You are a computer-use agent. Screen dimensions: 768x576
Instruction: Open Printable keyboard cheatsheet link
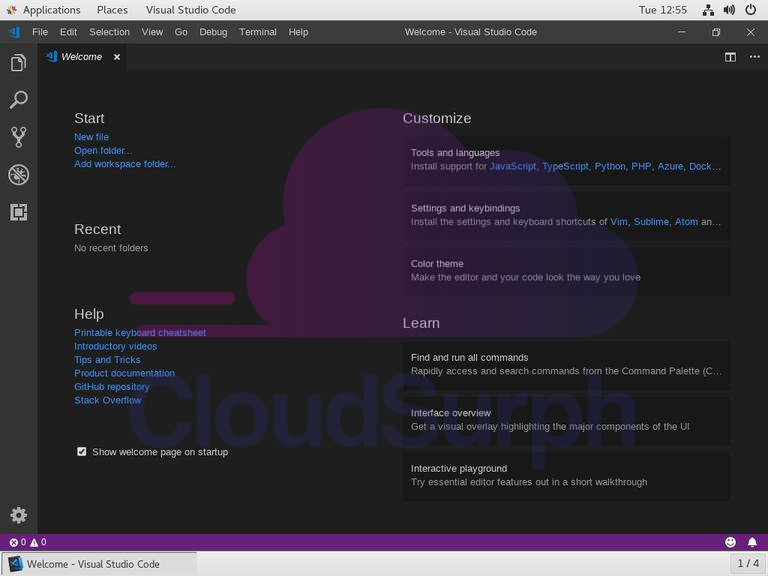click(x=140, y=333)
